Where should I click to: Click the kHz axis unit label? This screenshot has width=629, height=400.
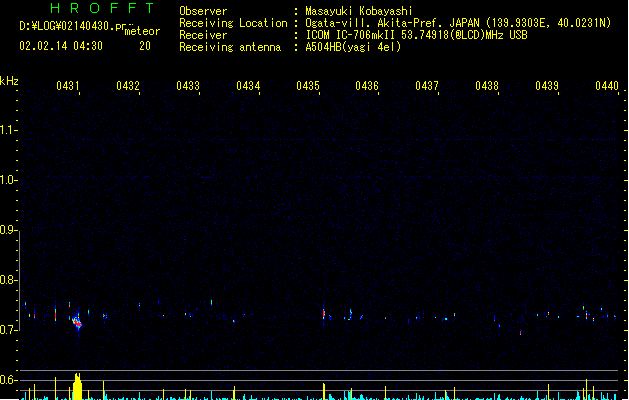[9, 81]
